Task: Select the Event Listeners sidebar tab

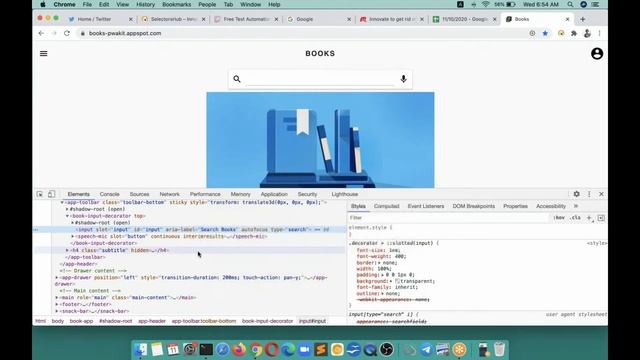Action: point(426,206)
